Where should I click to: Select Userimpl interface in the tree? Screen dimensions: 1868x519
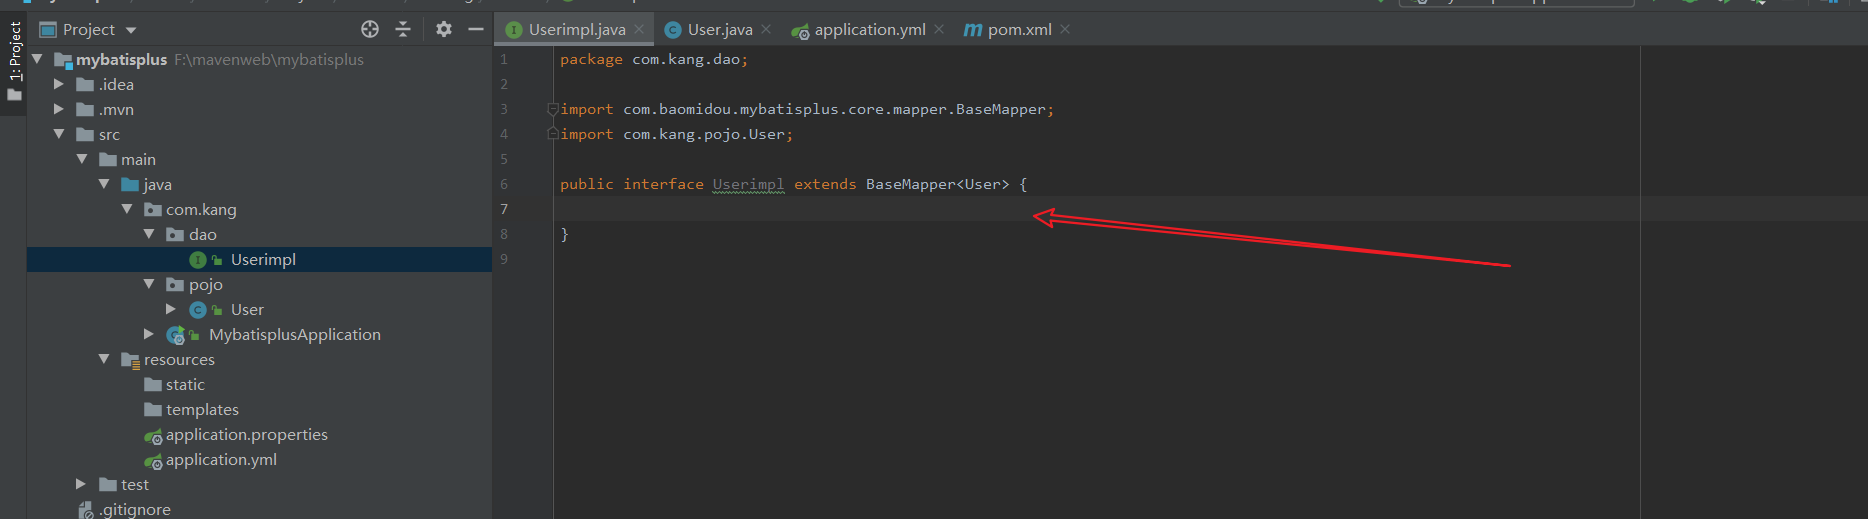[263, 259]
